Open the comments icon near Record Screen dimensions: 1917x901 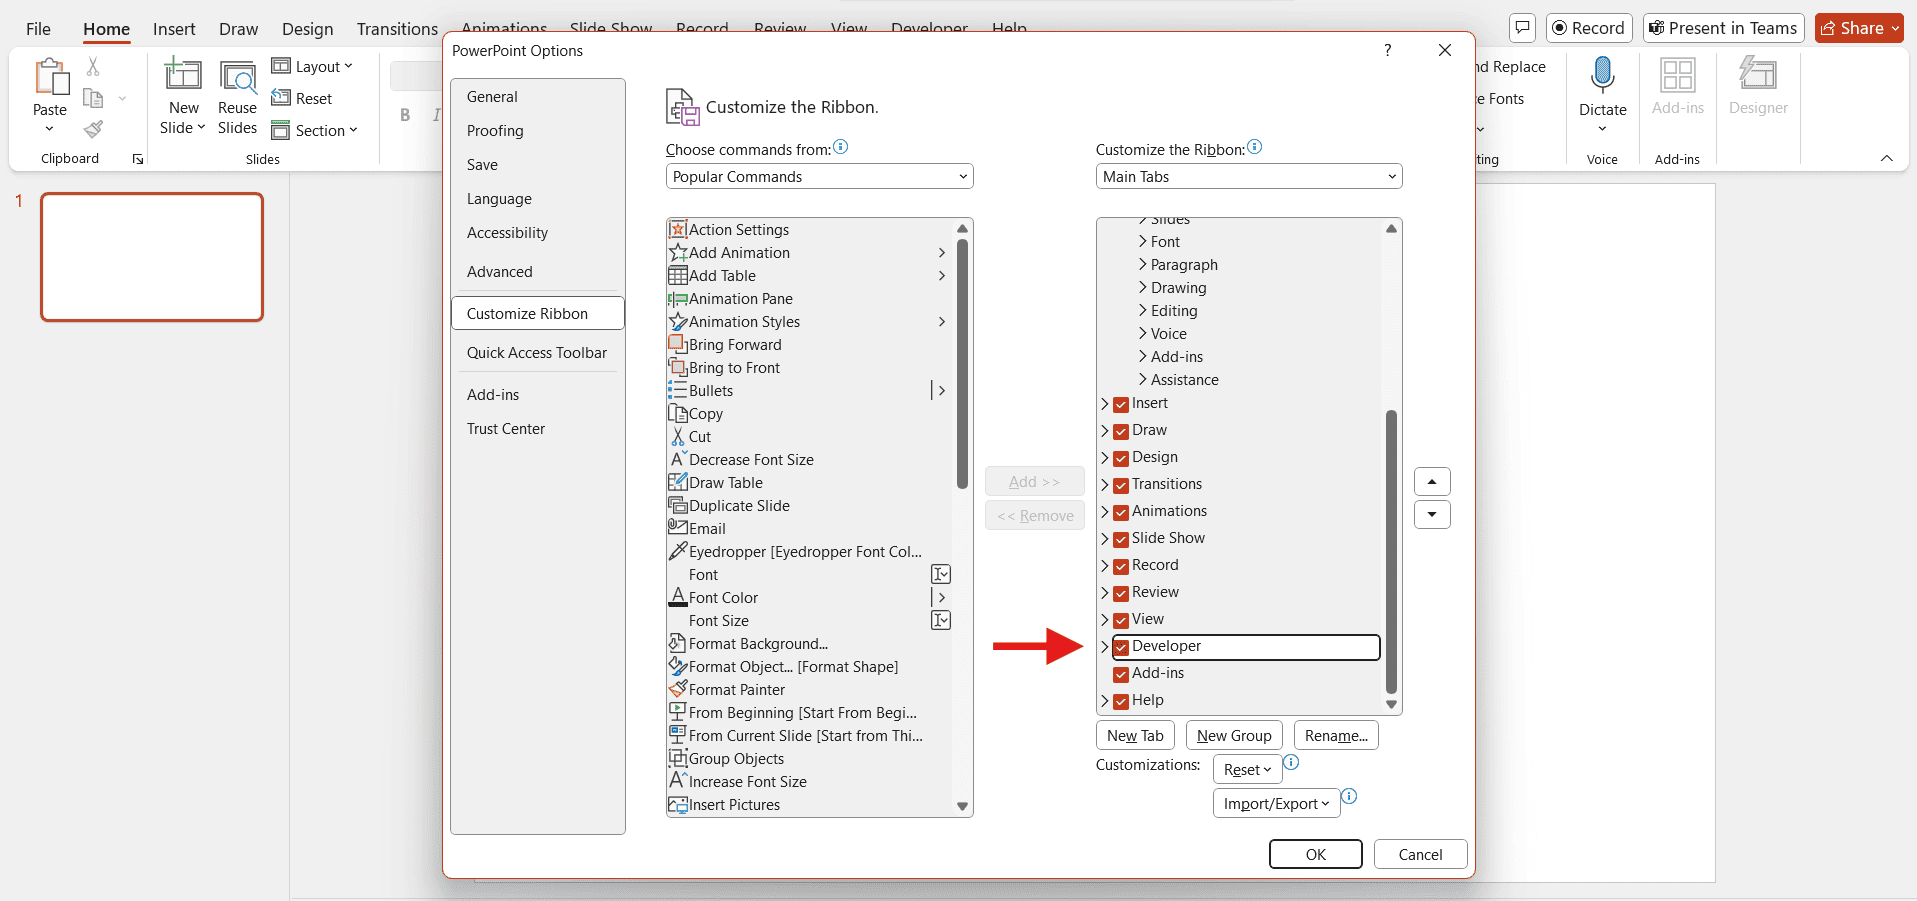pyautogui.click(x=1522, y=28)
